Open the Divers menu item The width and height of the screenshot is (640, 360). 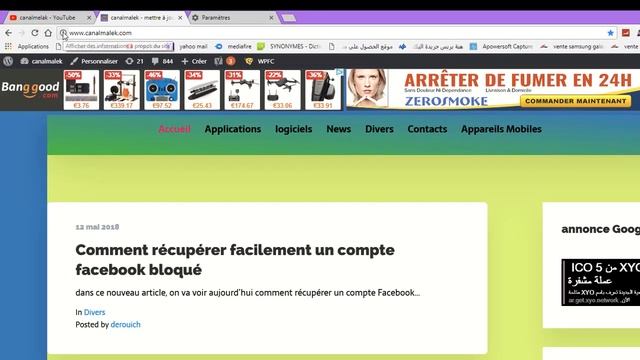coord(379,129)
